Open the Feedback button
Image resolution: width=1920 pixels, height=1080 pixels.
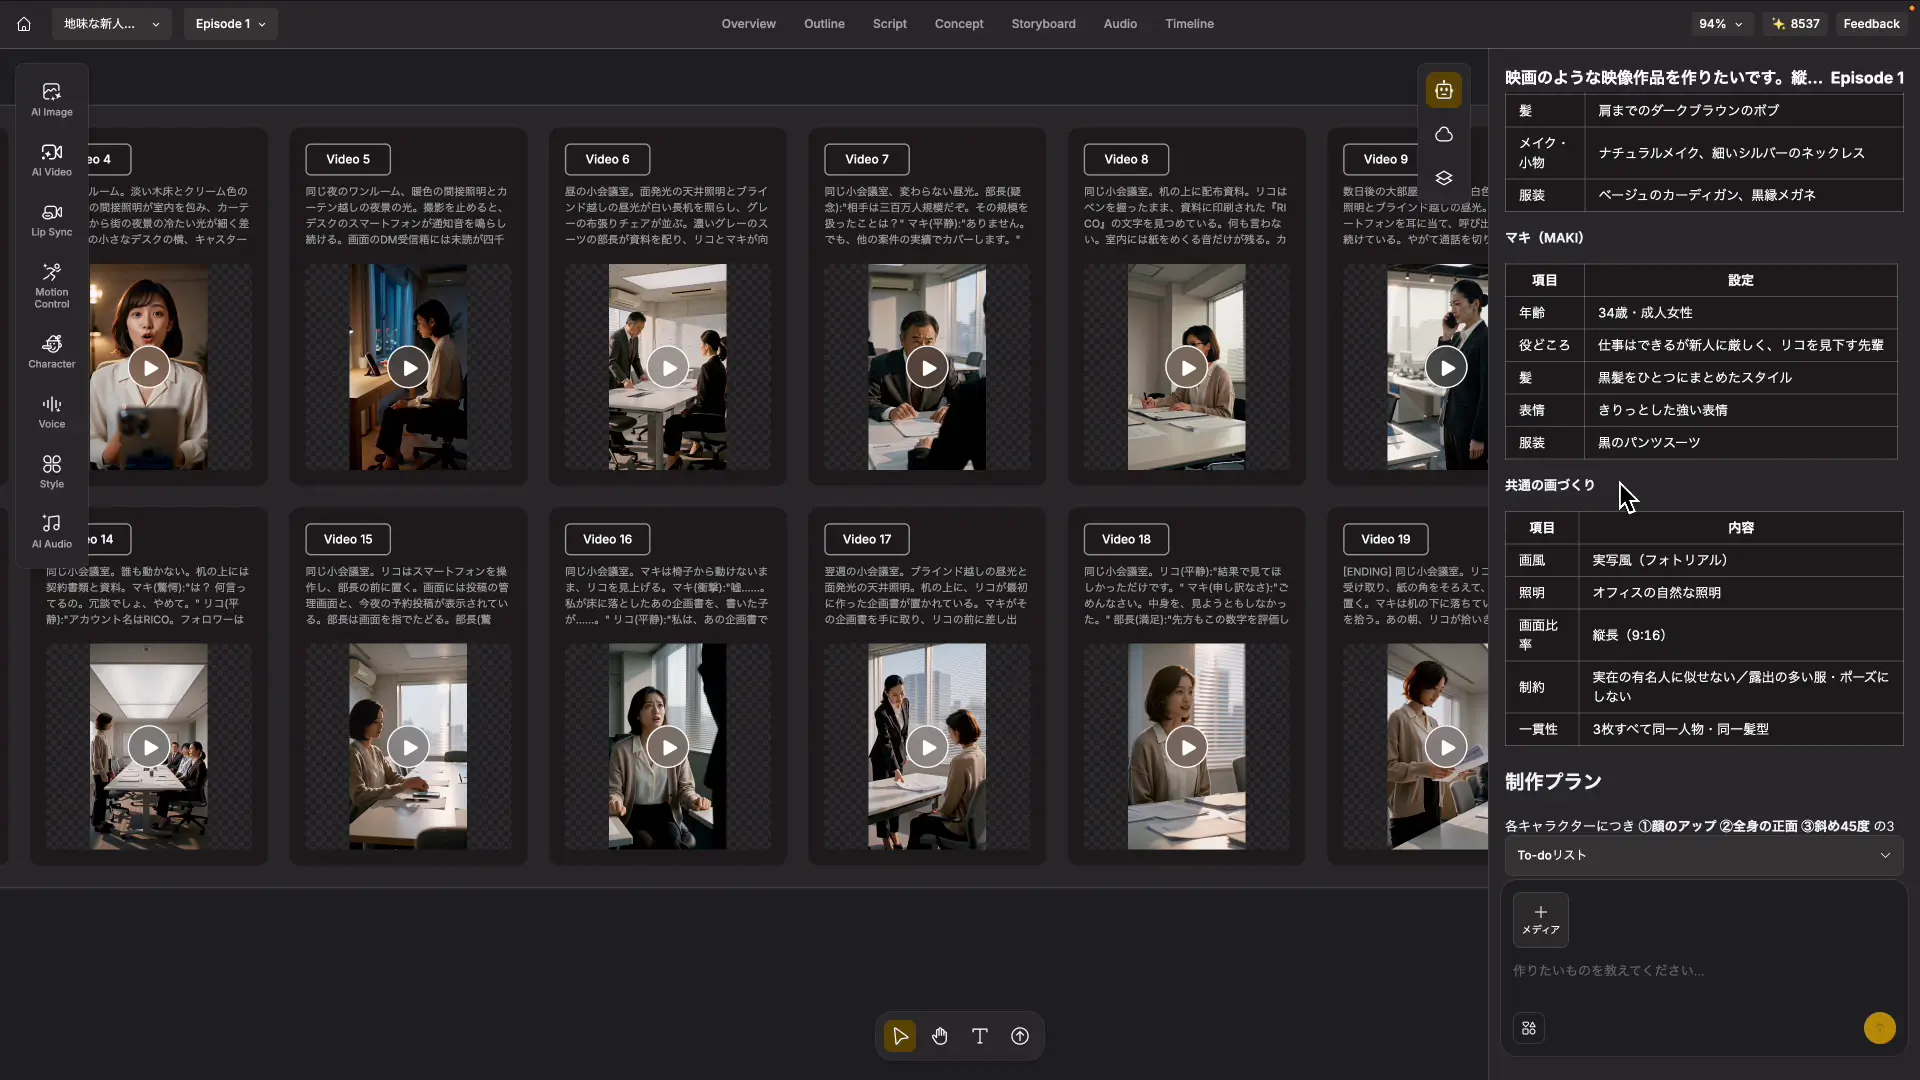(x=1871, y=24)
